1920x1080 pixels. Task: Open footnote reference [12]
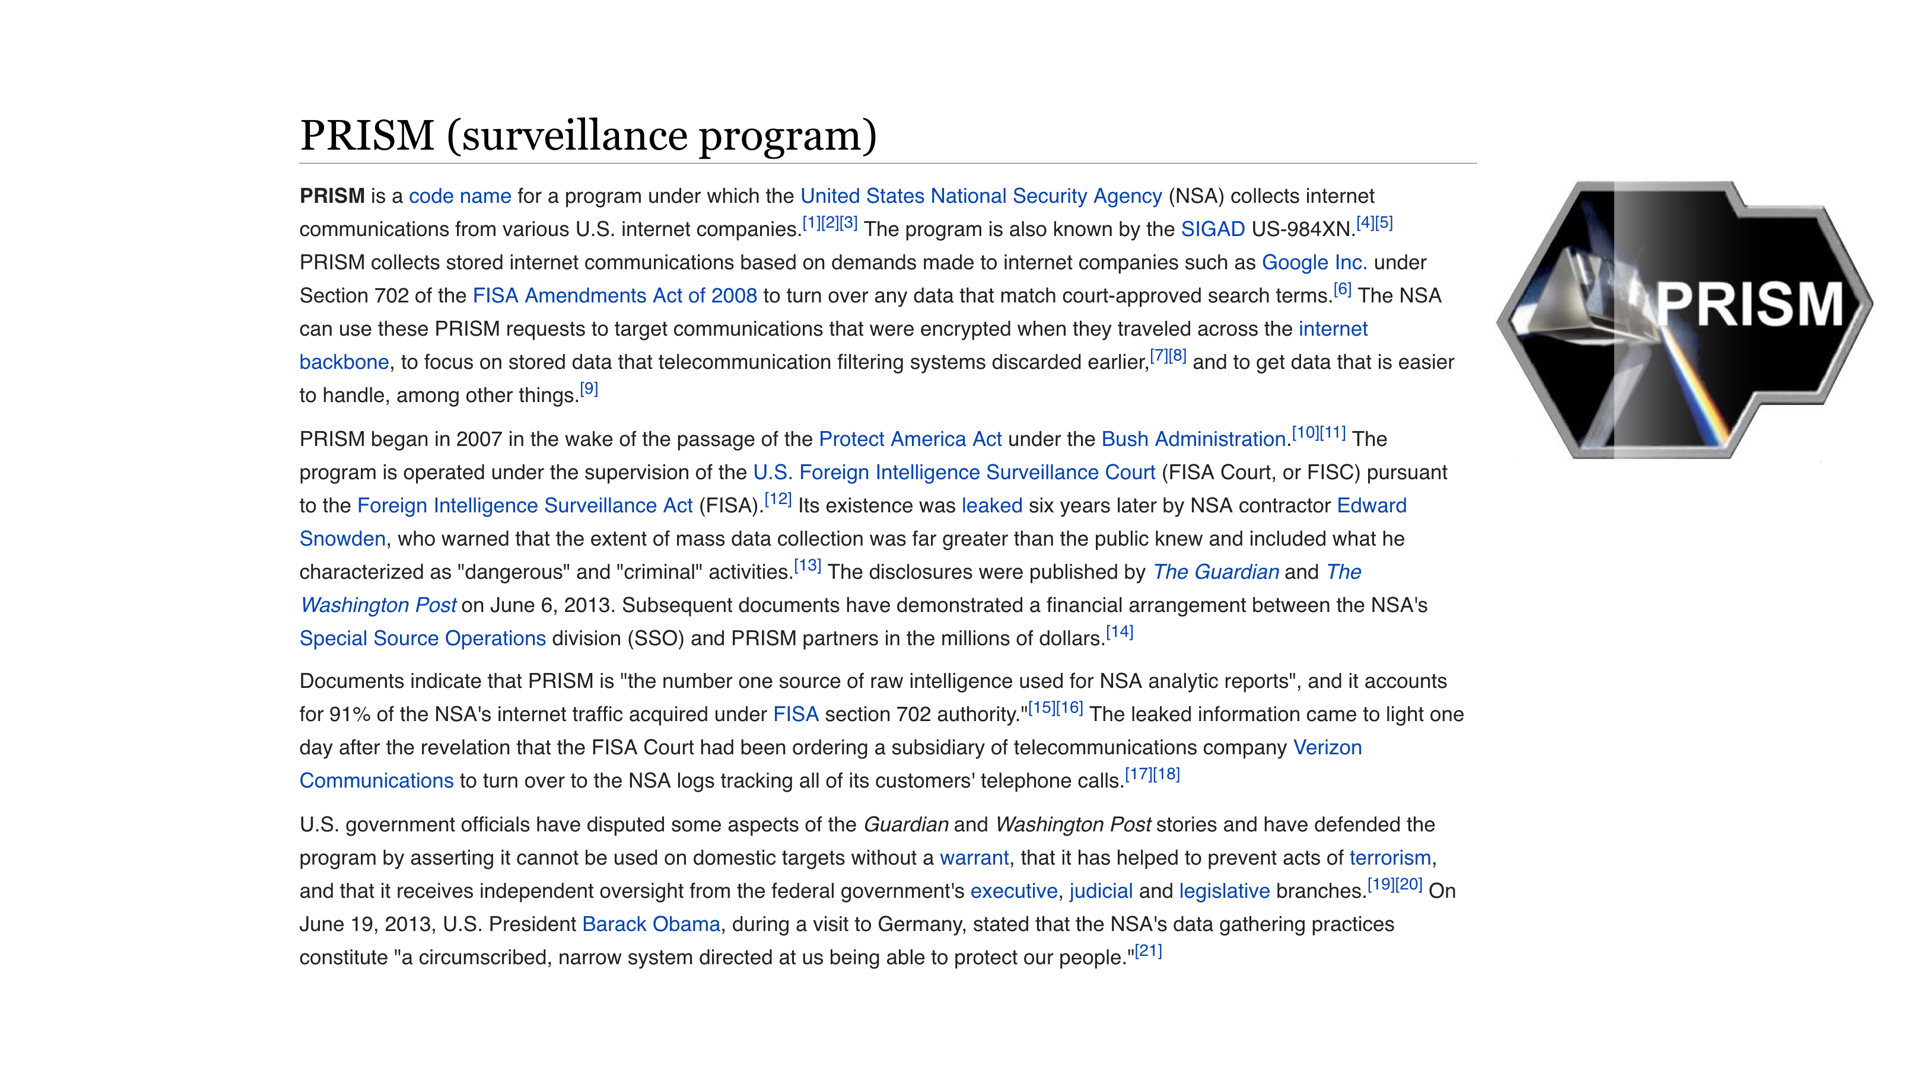[x=778, y=499]
